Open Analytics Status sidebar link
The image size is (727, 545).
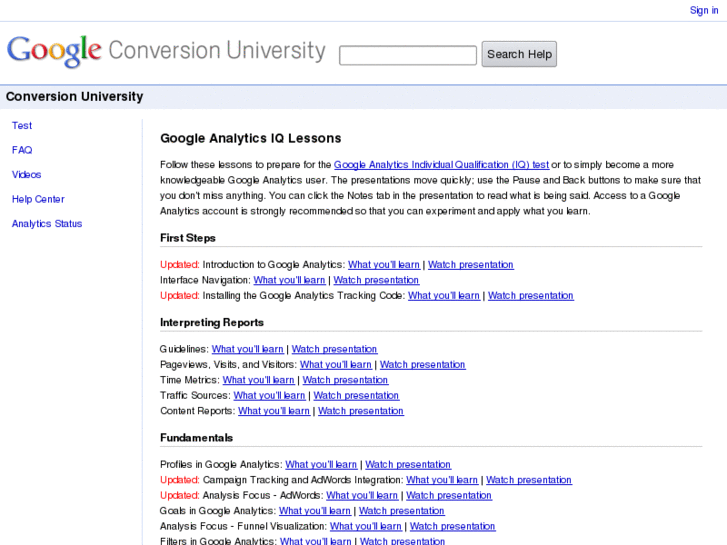47,224
